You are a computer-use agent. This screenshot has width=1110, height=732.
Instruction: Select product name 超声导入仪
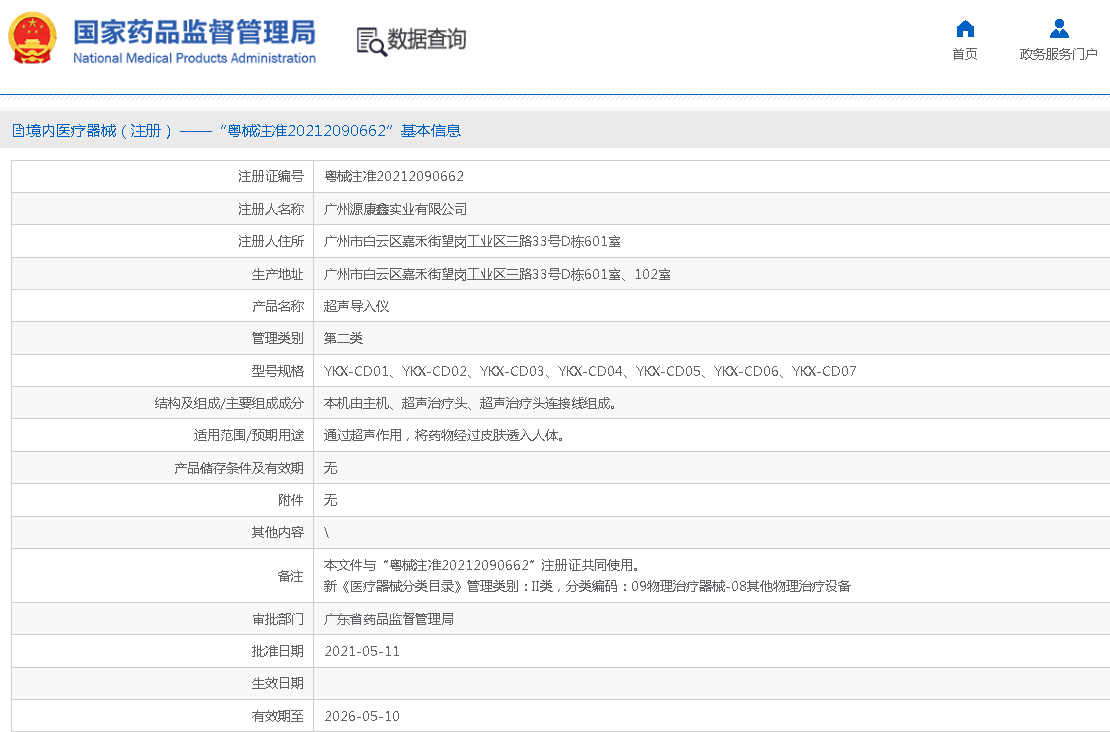(x=356, y=306)
